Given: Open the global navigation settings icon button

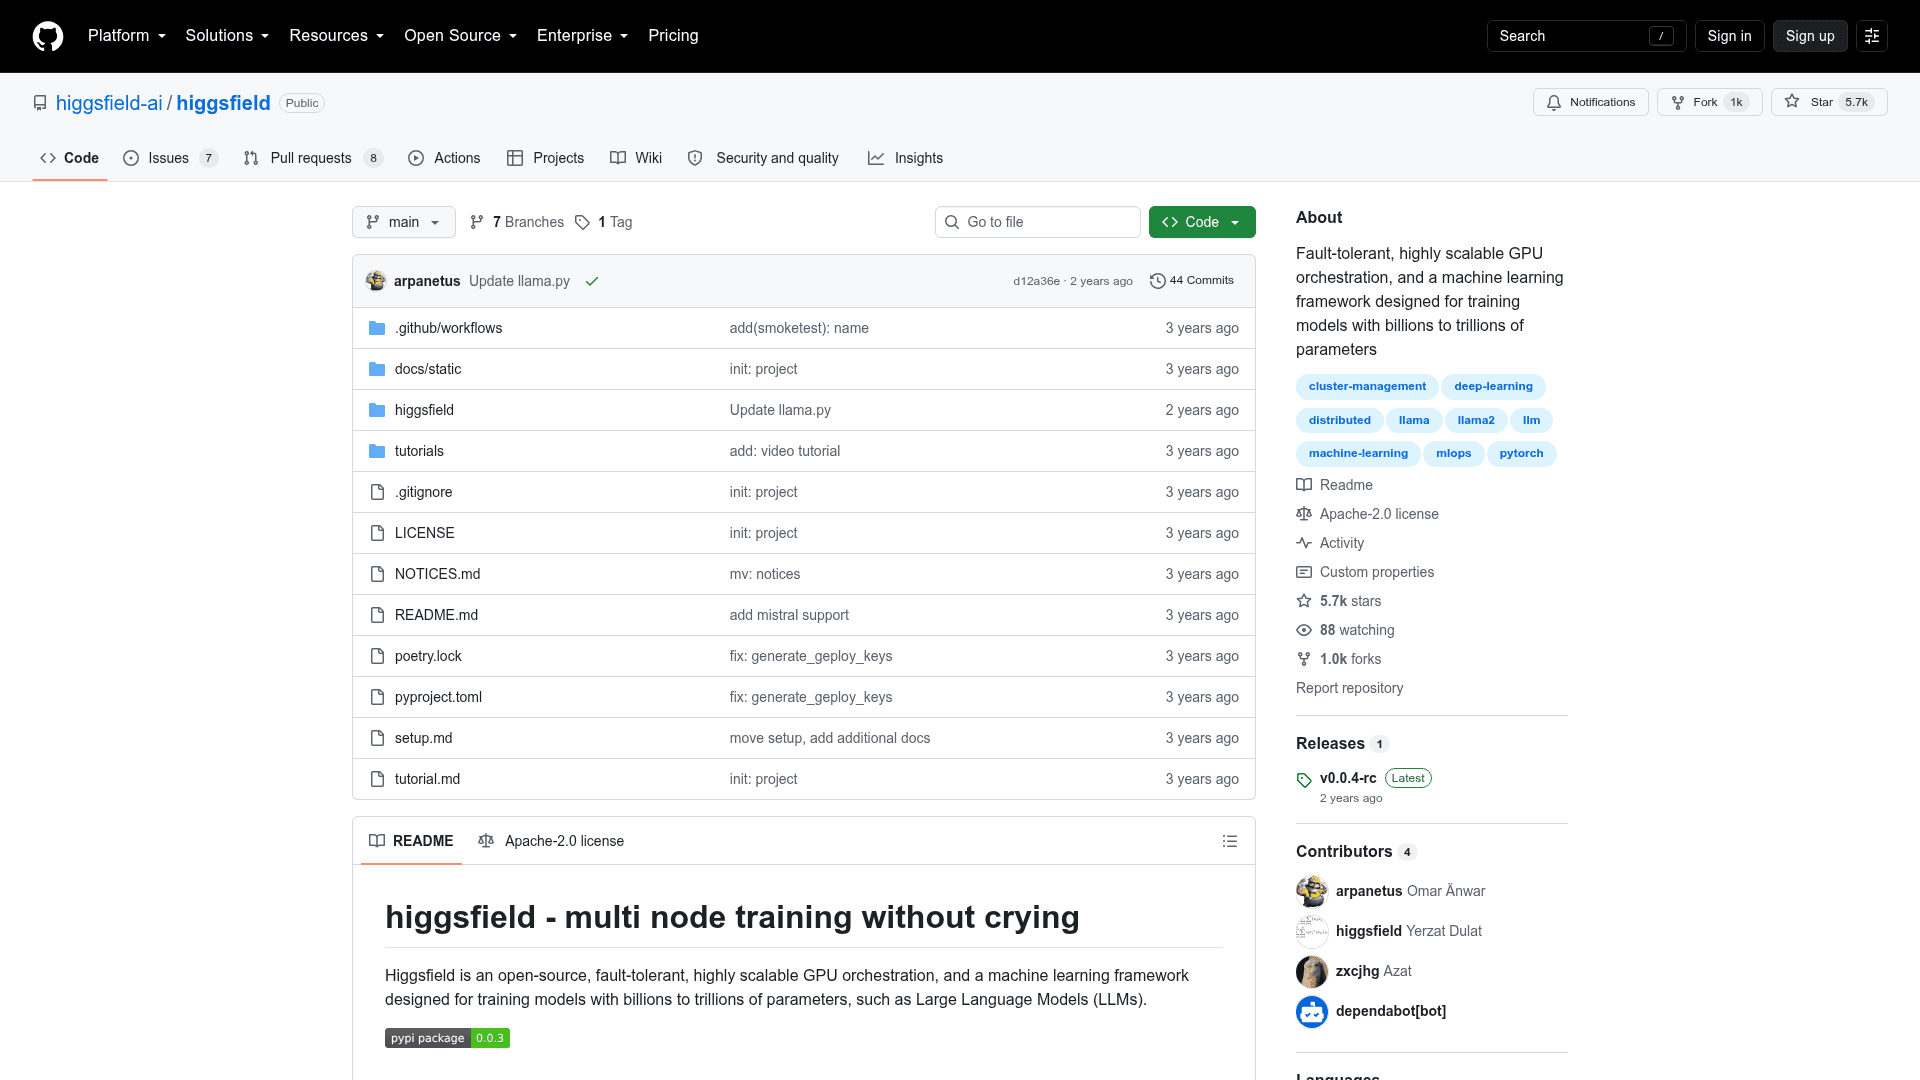Looking at the screenshot, I should click(1872, 36).
